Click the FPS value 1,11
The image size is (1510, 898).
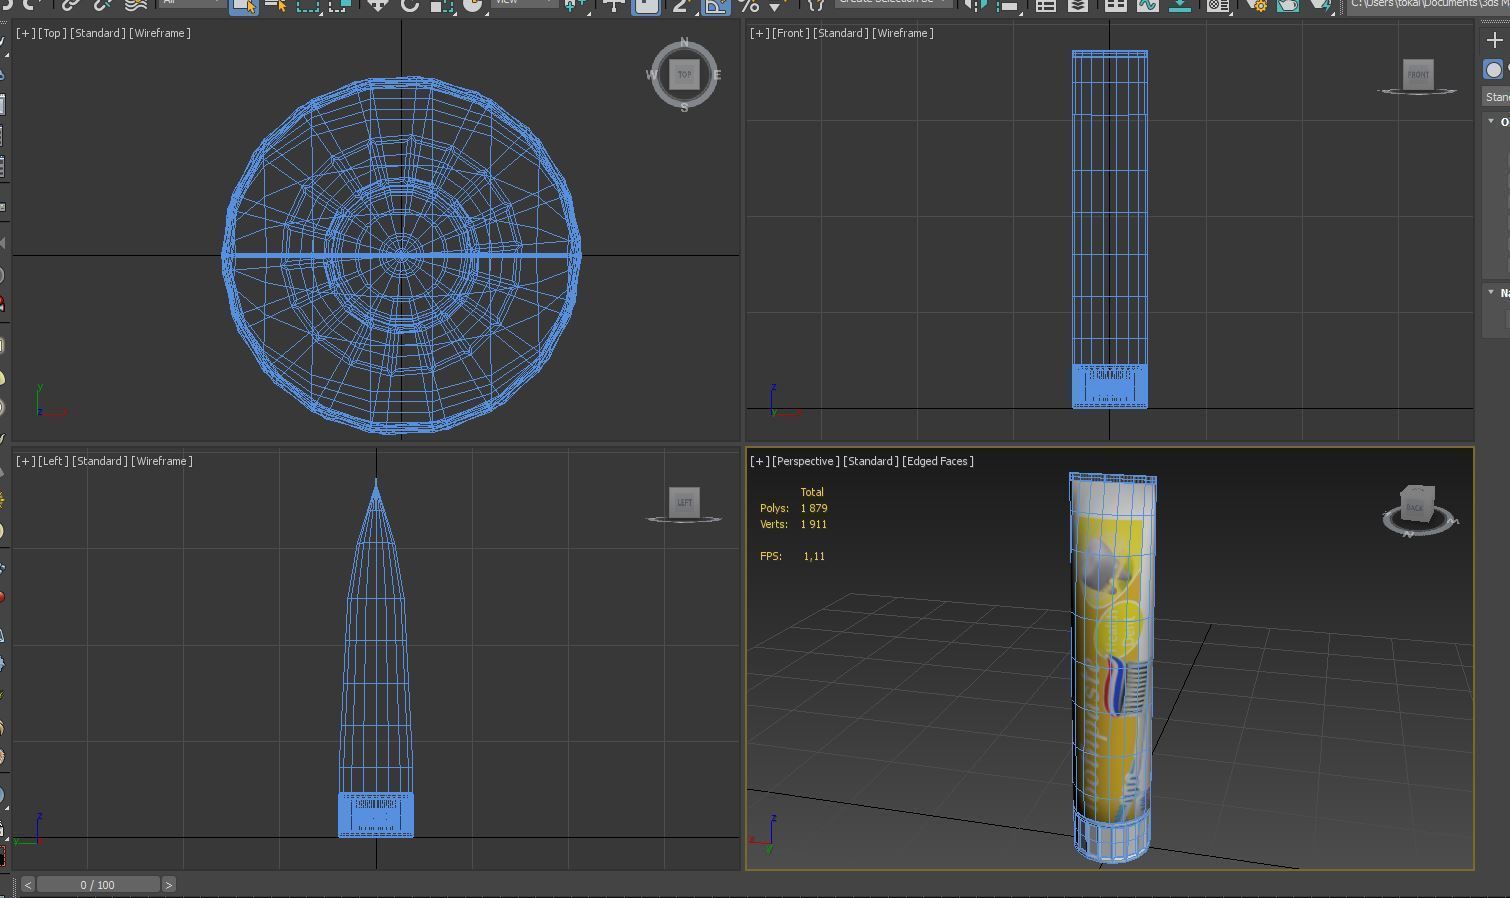click(814, 556)
